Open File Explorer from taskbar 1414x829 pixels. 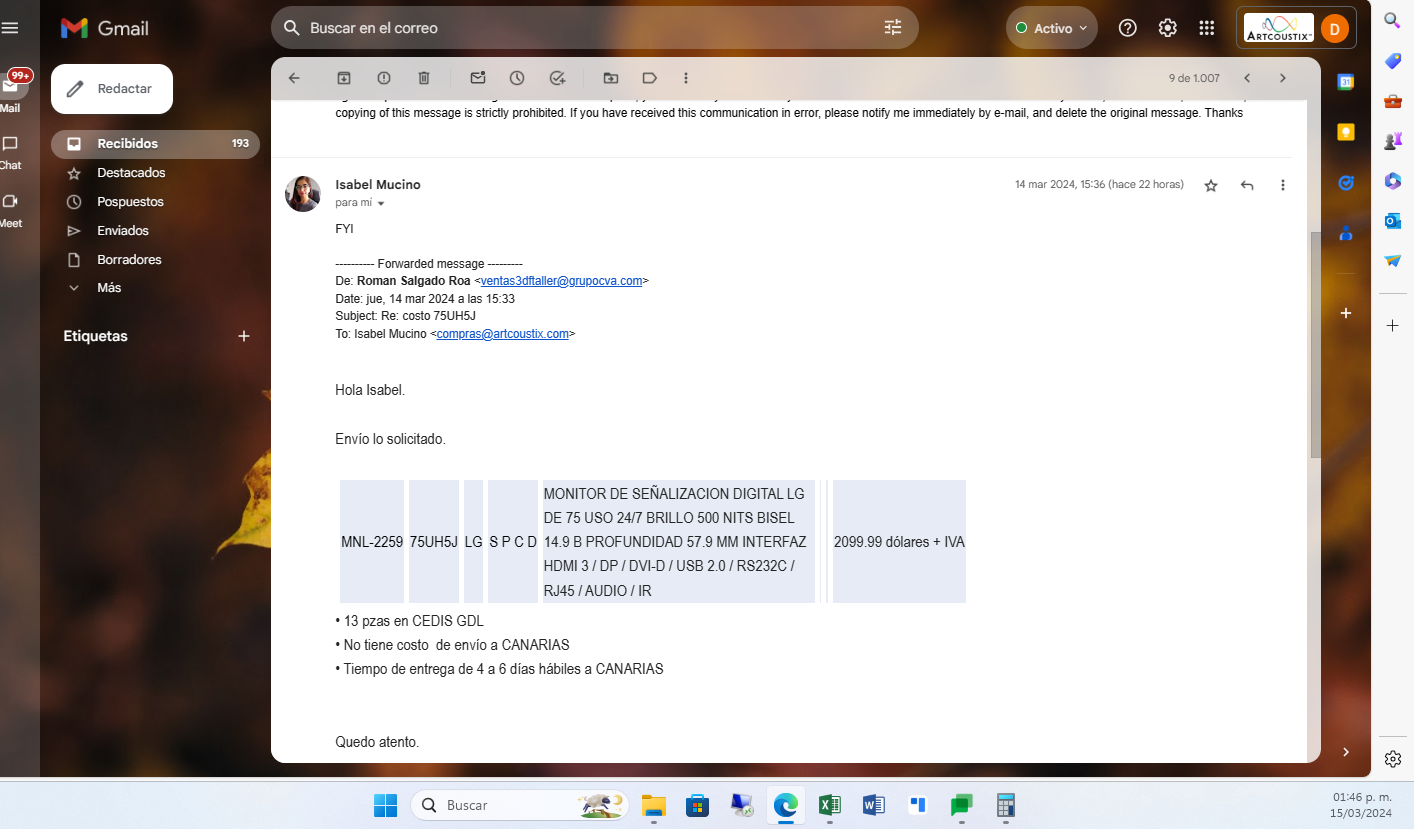coord(654,805)
